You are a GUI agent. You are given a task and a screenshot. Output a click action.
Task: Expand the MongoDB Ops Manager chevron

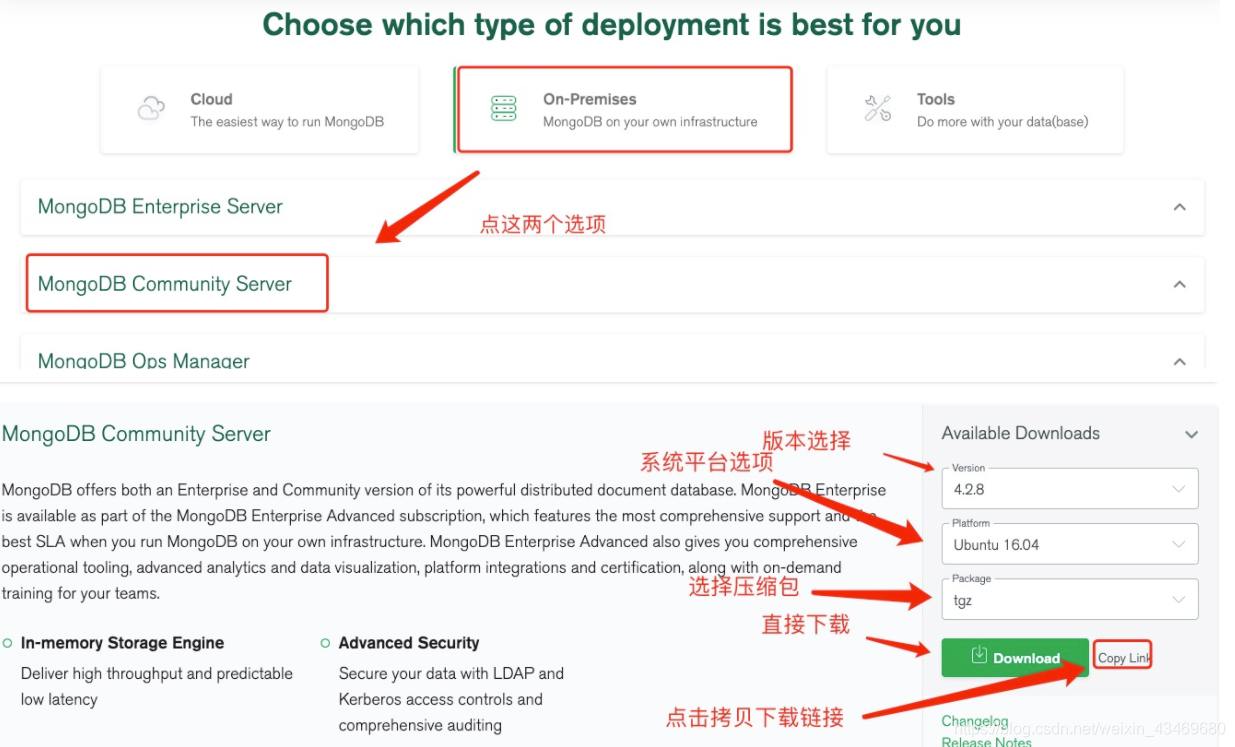click(x=1180, y=361)
